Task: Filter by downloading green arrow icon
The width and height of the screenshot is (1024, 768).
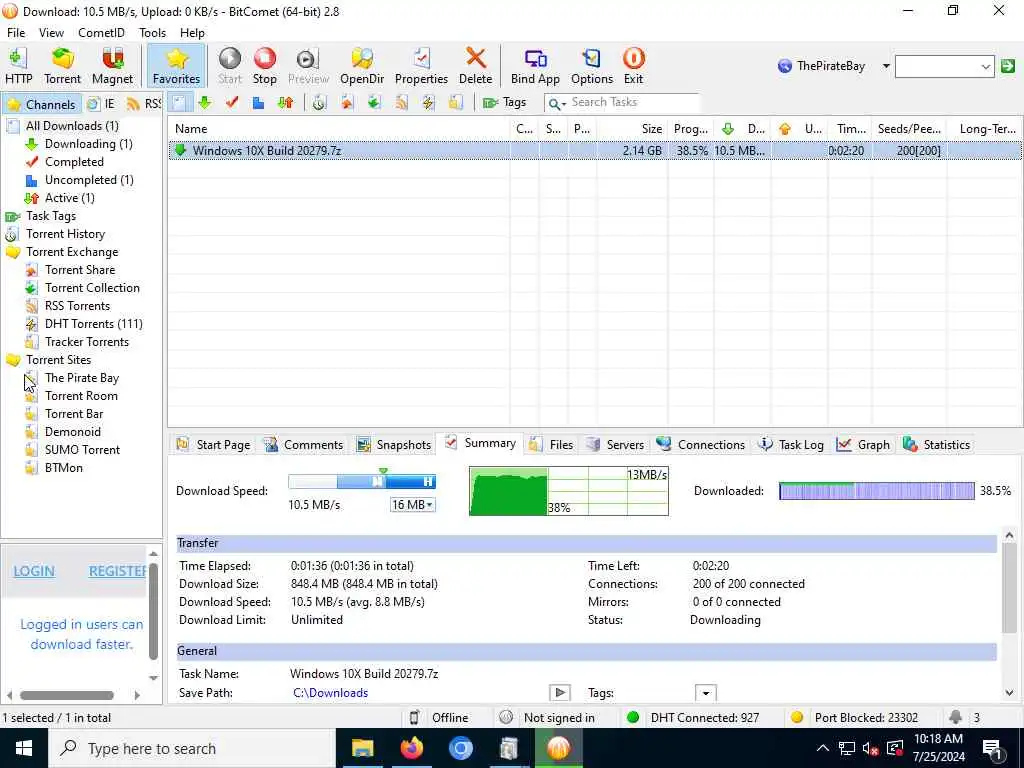Action: click(x=205, y=103)
